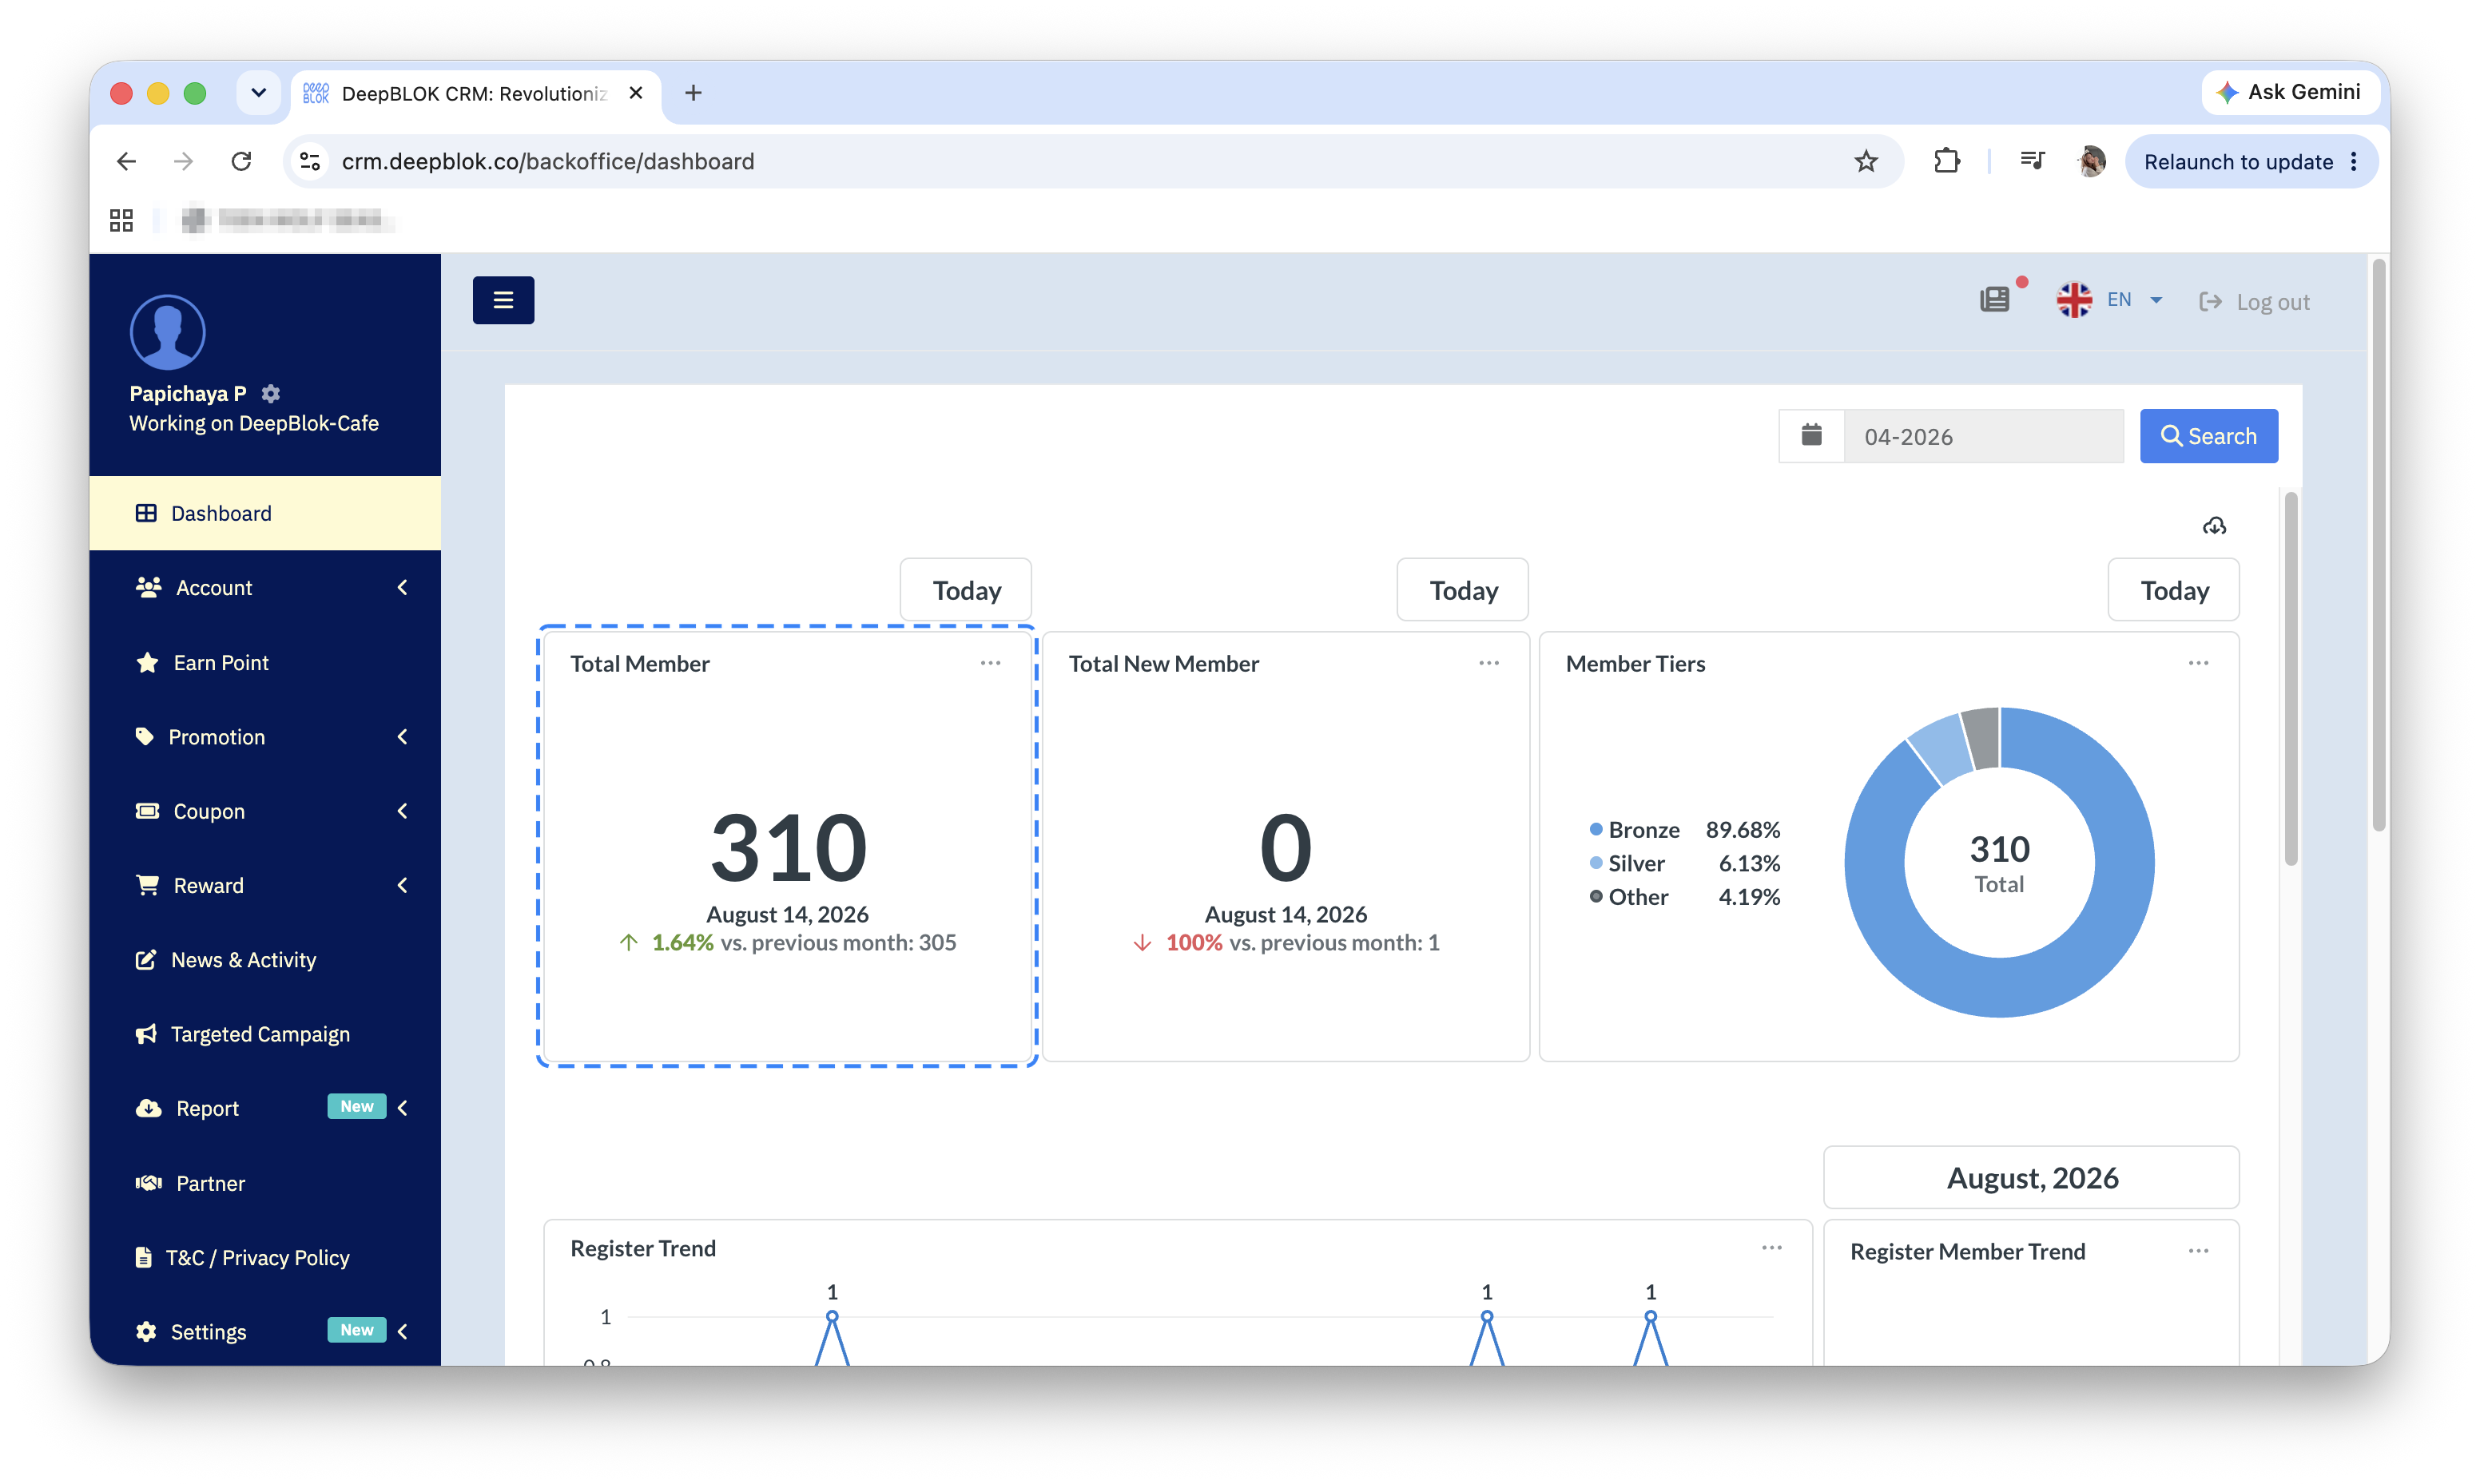This screenshot has width=2480, height=1484.
Task: View site information icon in address bar
Action: [x=310, y=161]
